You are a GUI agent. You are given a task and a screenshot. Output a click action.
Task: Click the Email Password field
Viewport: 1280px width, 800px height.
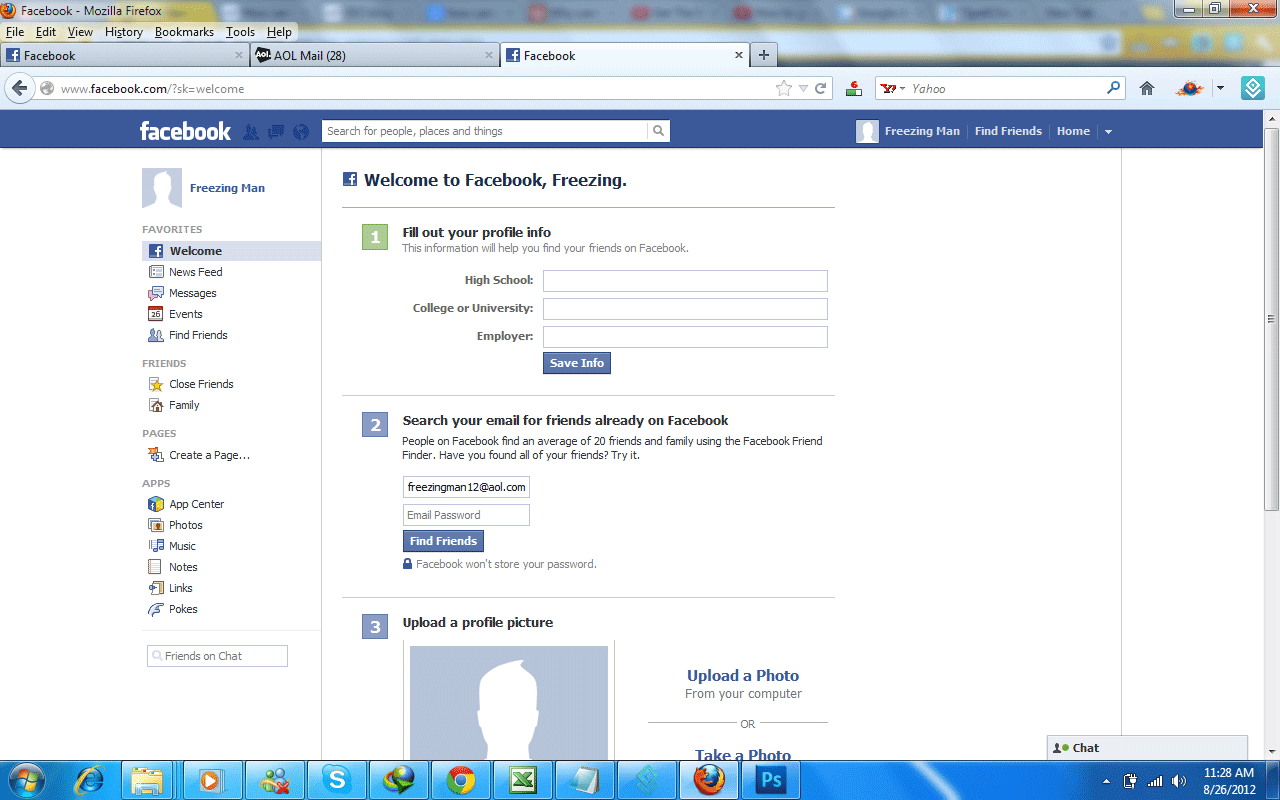point(466,514)
